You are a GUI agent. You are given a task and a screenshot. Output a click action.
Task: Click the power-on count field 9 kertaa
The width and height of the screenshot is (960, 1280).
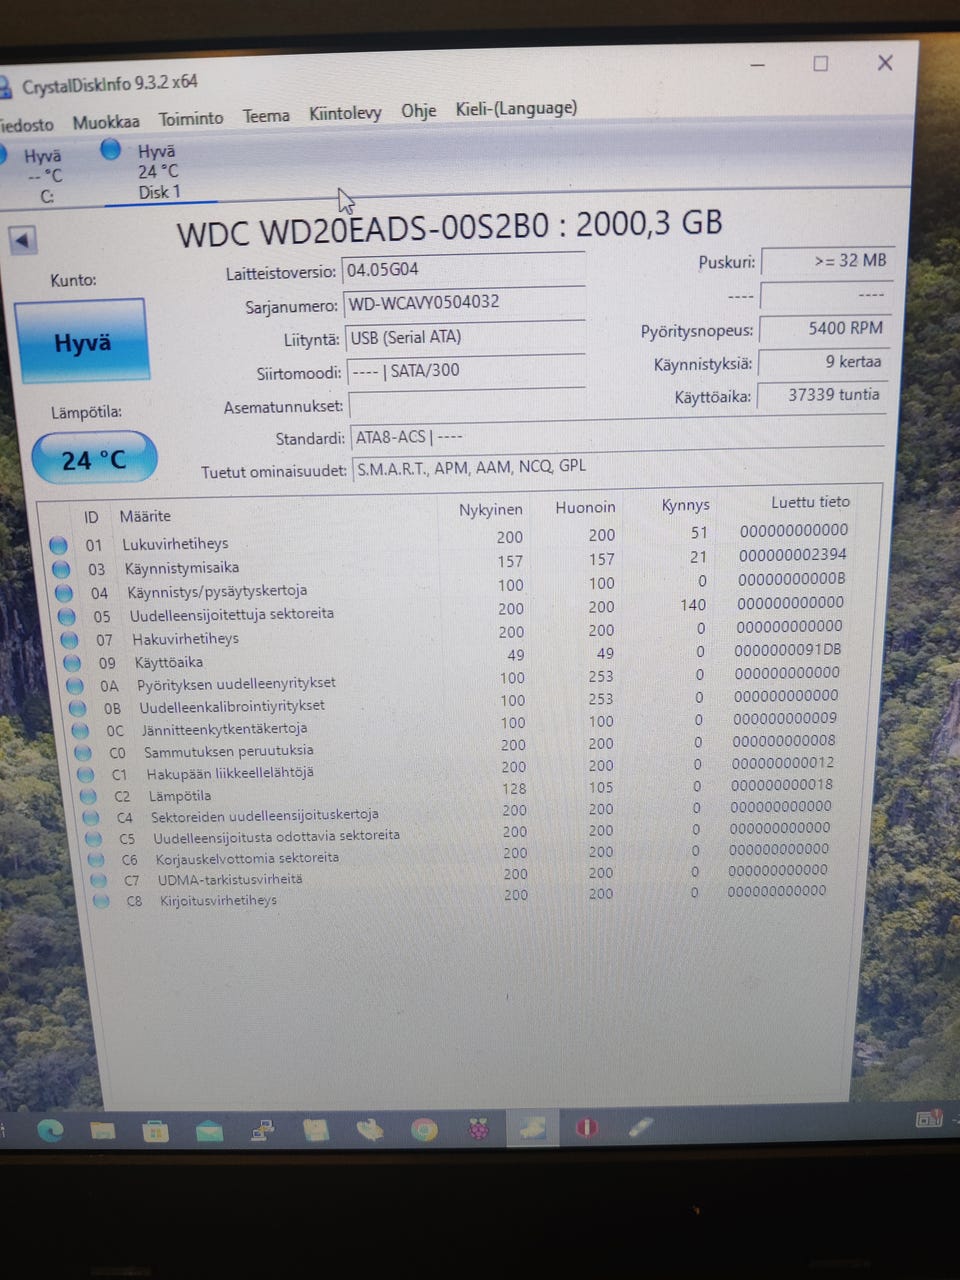(x=824, y=362)
